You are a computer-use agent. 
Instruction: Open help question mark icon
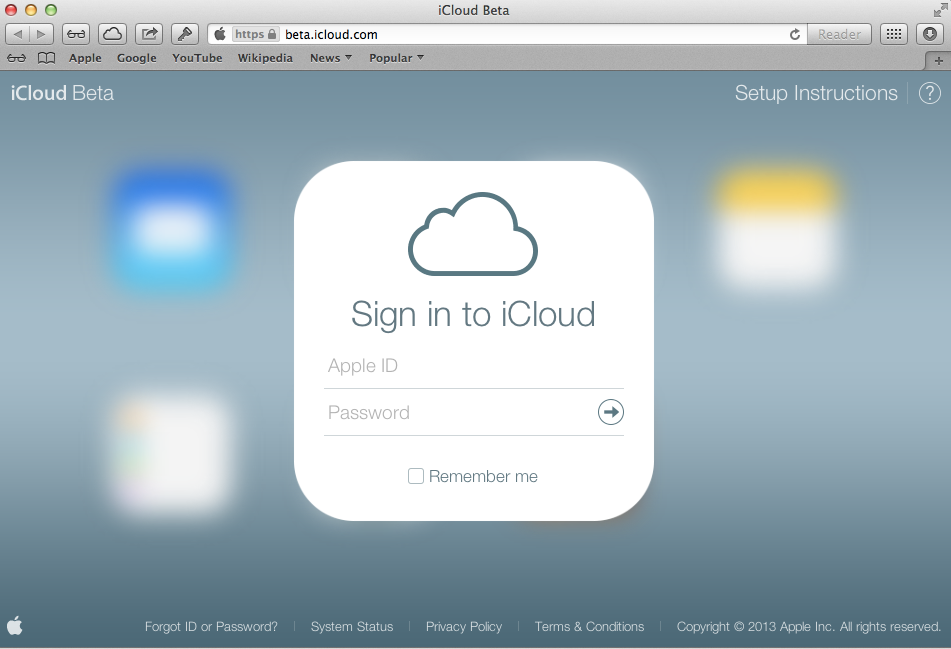(929, 93)
